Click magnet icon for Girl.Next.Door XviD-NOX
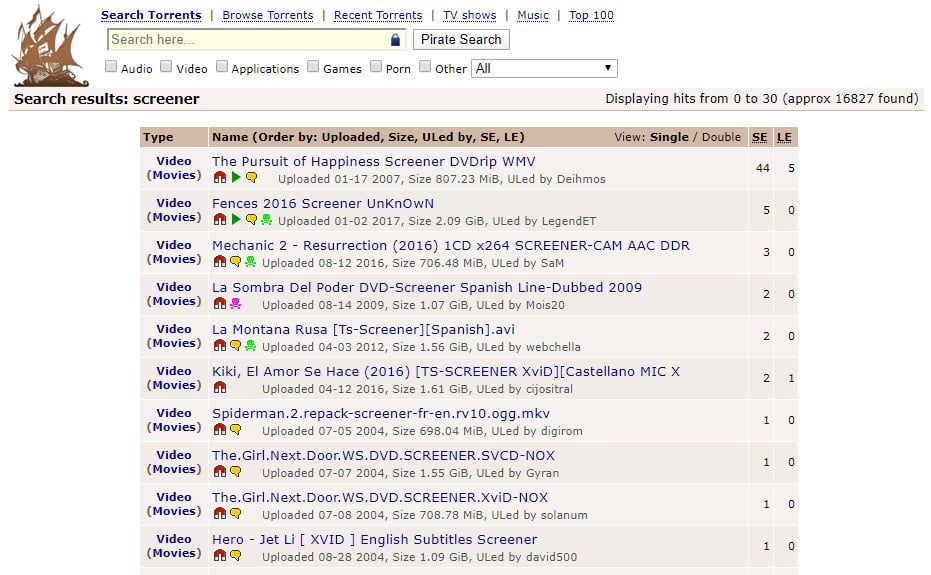The width and height of the screenshot is (931, 575). pyautogui.click(x=220, y=513)
